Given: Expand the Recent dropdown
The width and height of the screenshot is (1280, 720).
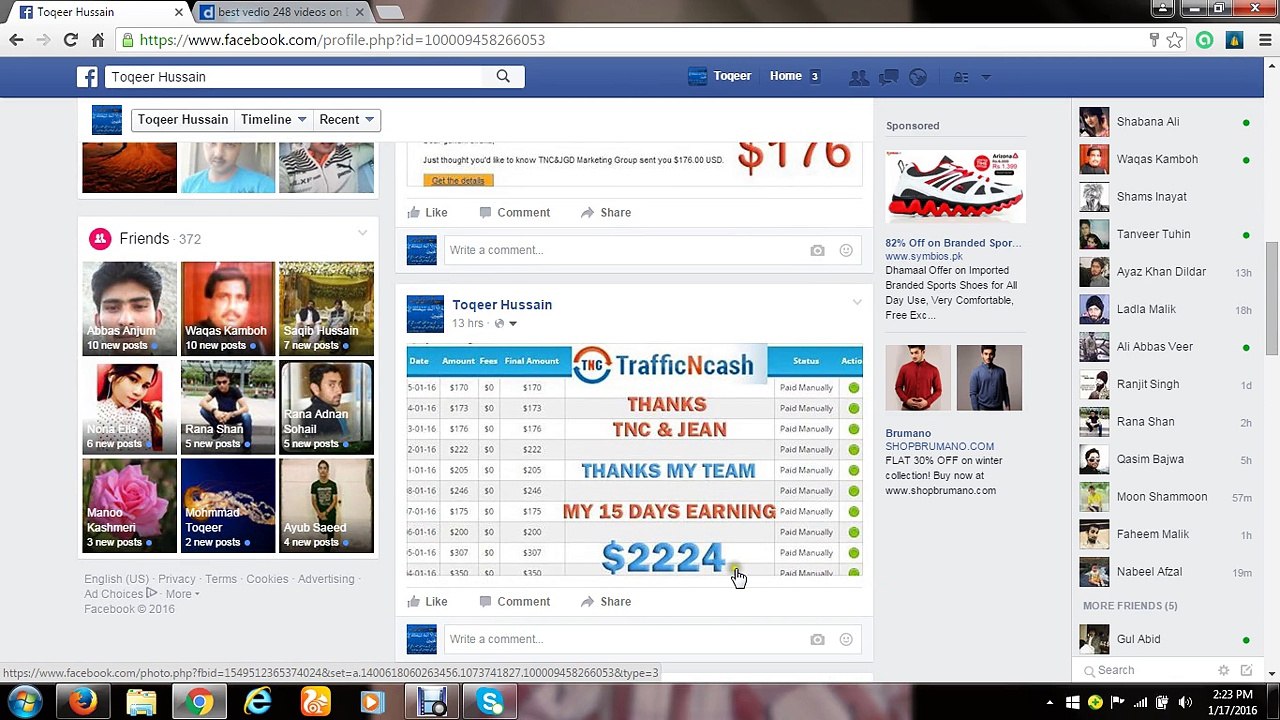Looking at the screenshot, I should (346, 119).
